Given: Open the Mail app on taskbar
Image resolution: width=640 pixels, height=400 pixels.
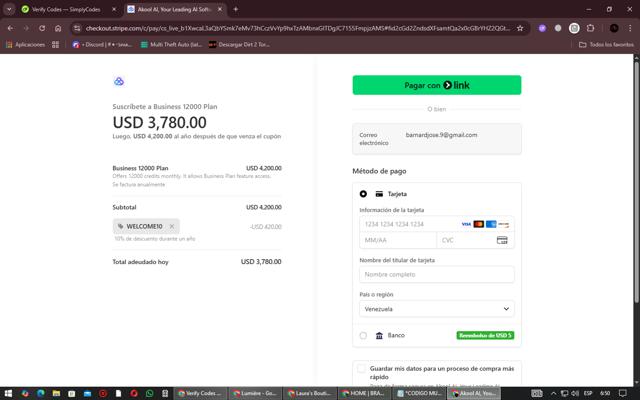Looking at the screenshot, I should tap(87, 393).
